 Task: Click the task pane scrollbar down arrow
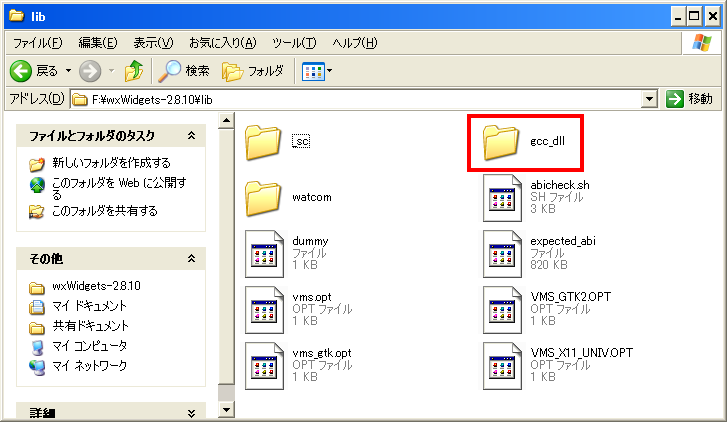[226, 409]
